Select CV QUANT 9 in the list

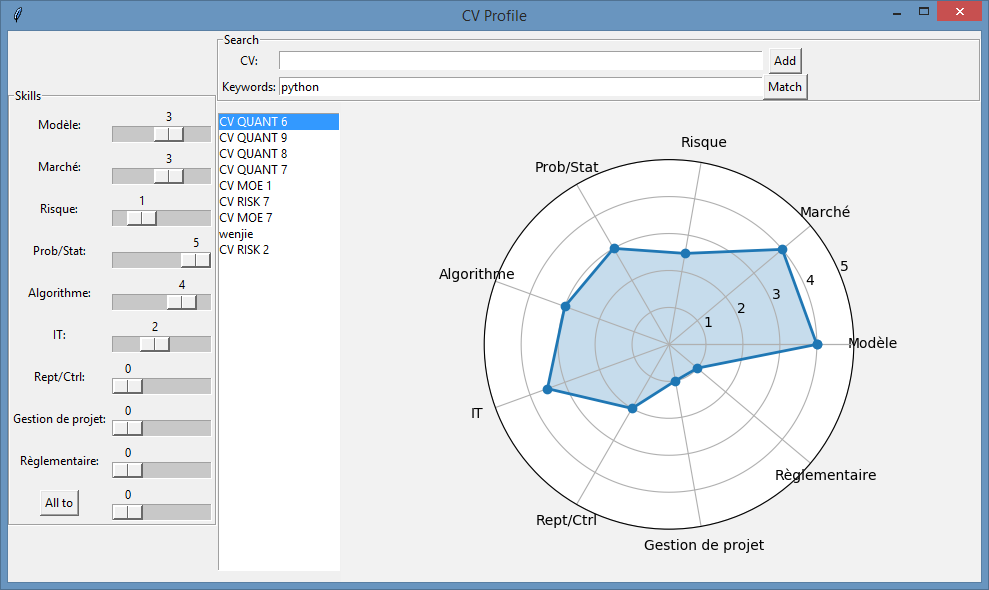[x=253, y=138]
